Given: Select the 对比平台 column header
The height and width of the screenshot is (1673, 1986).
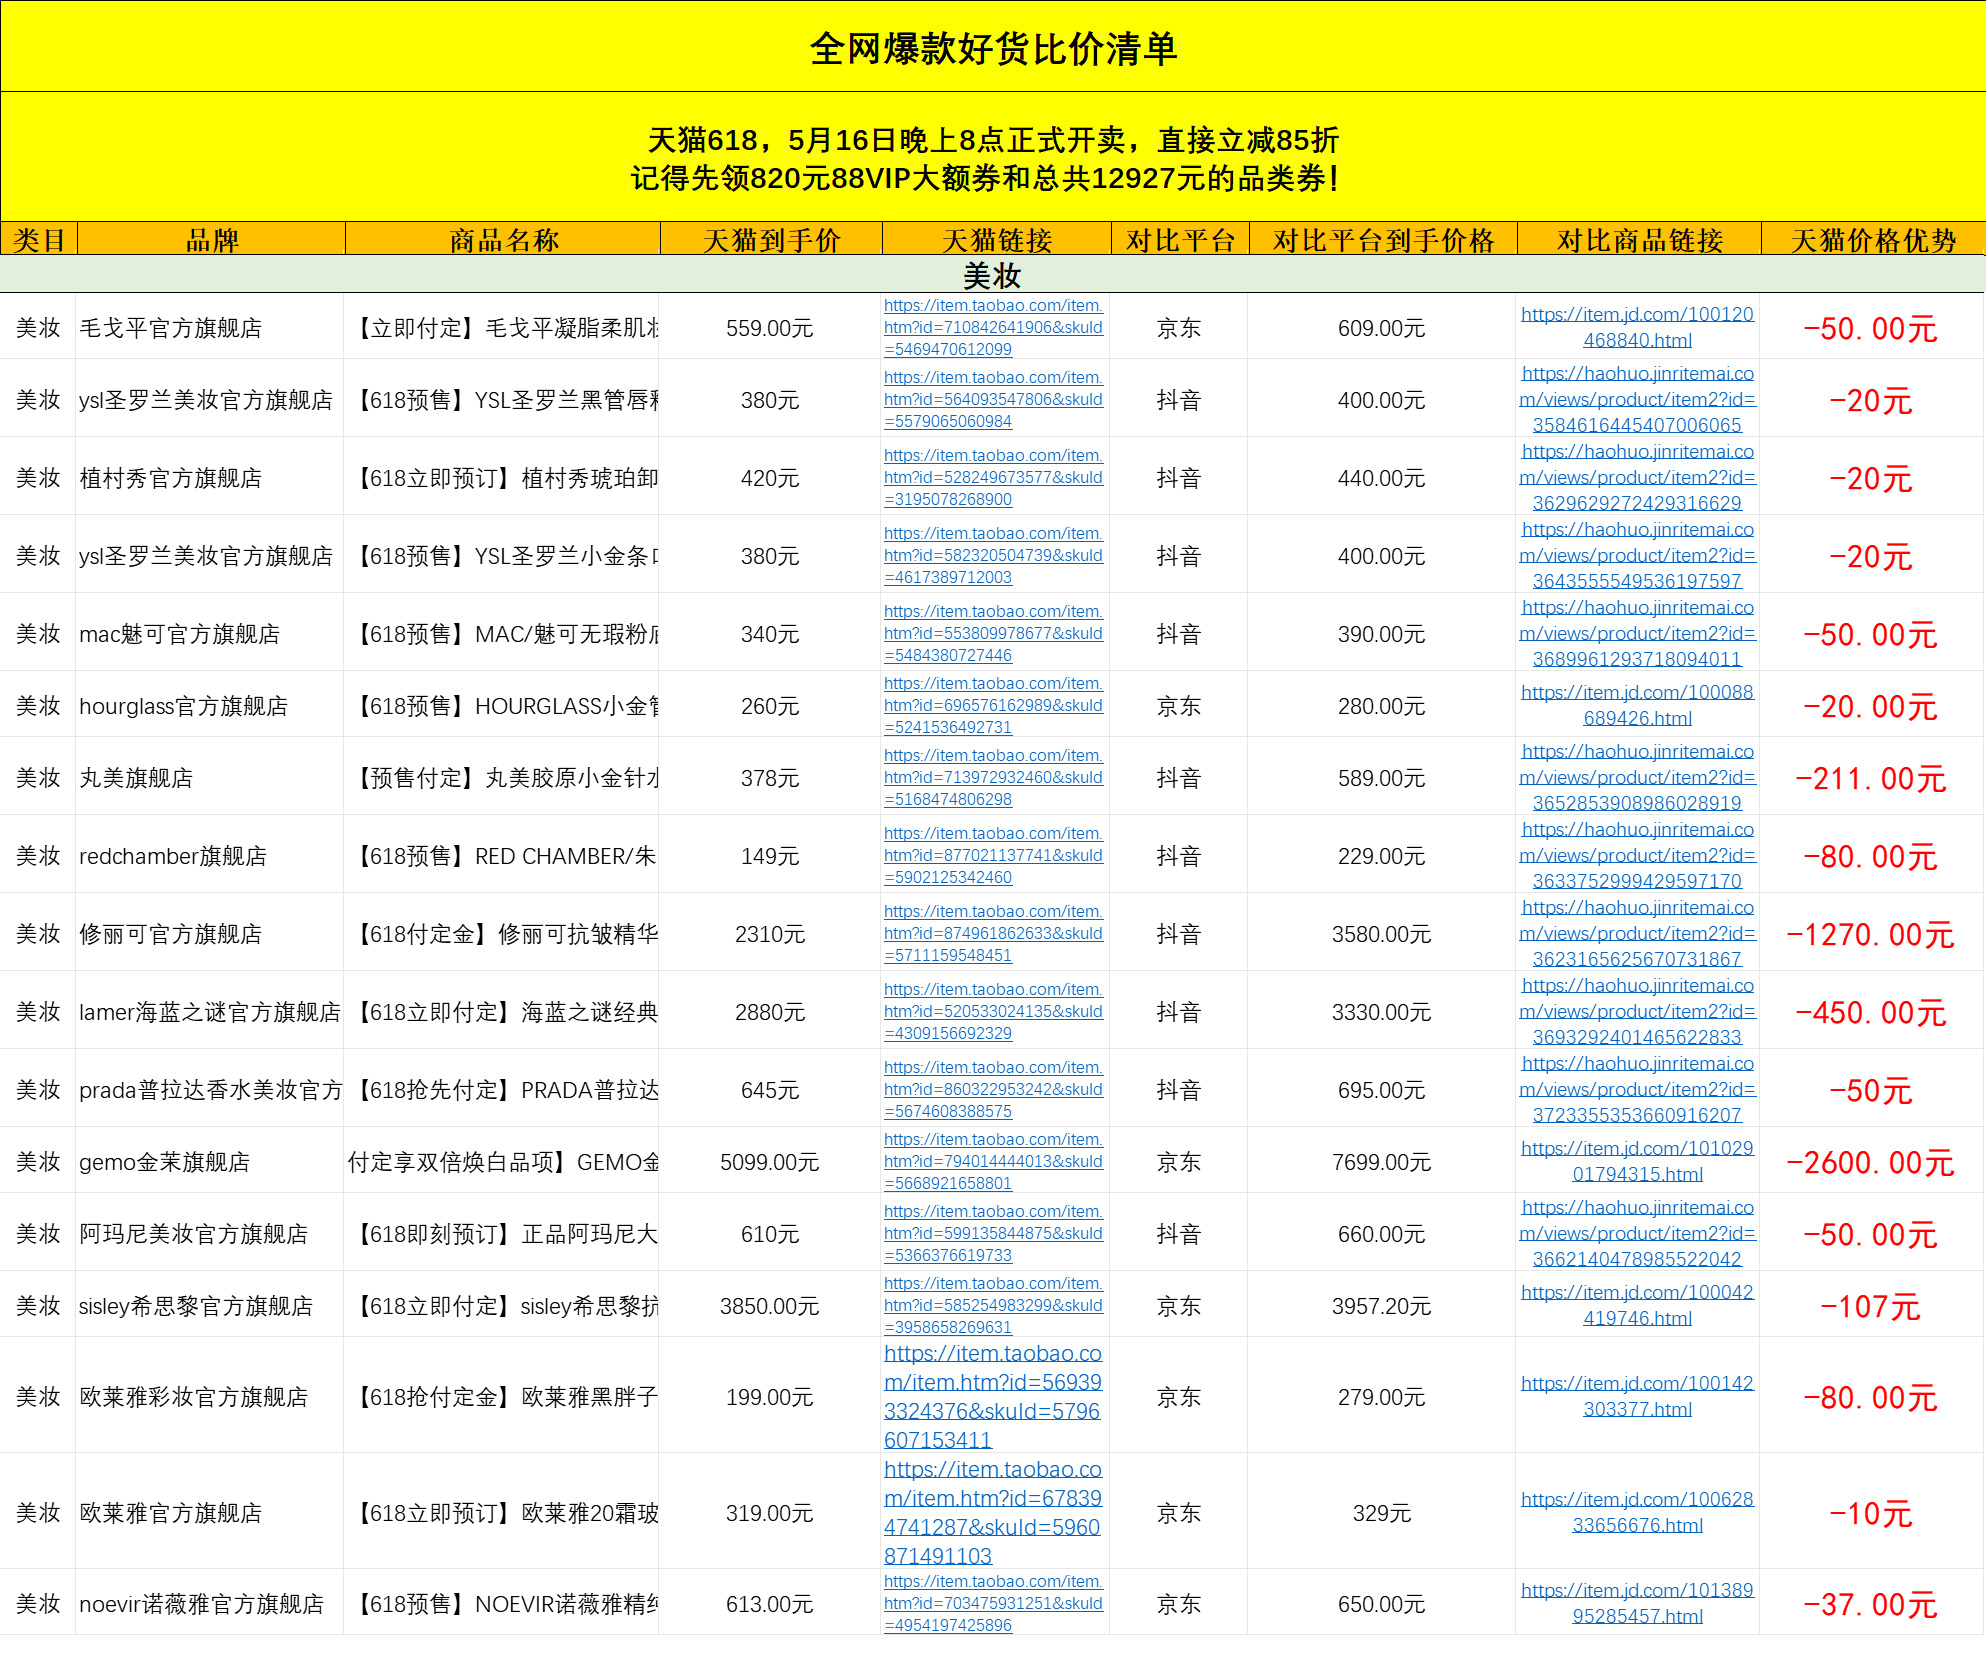Looking at the screenshot, I should pyautogui.click(x=1180, y=239).
